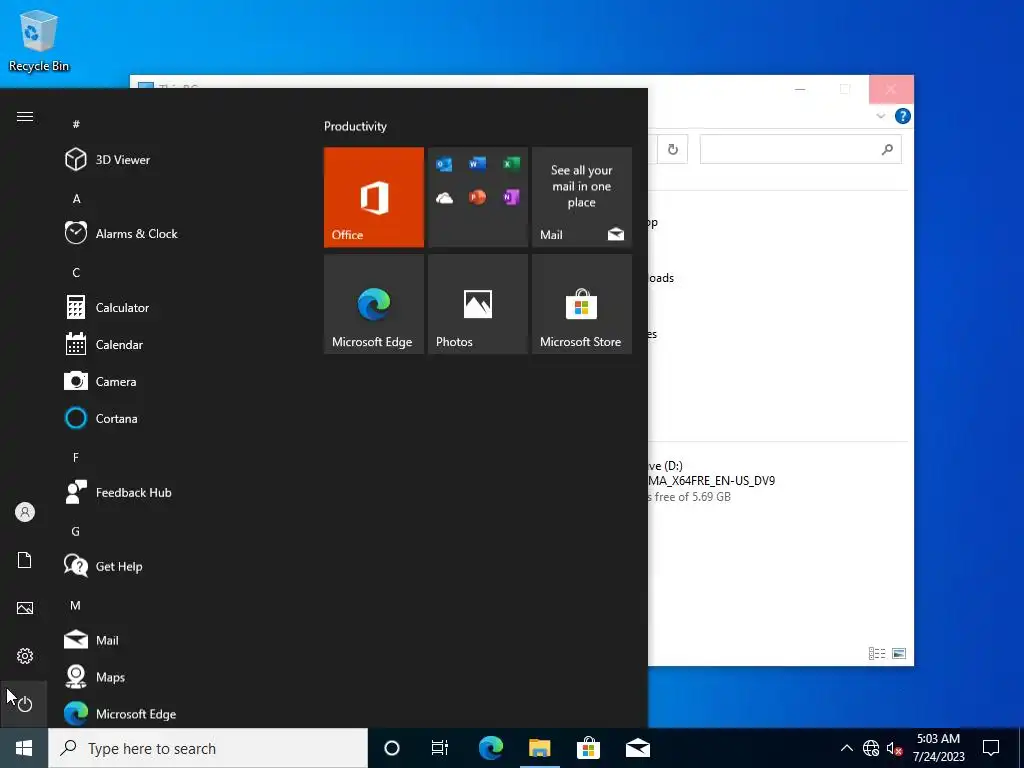Select the D: drive entry in File Explorer
The image size is (1024, 768).
(x=712, y=481)
